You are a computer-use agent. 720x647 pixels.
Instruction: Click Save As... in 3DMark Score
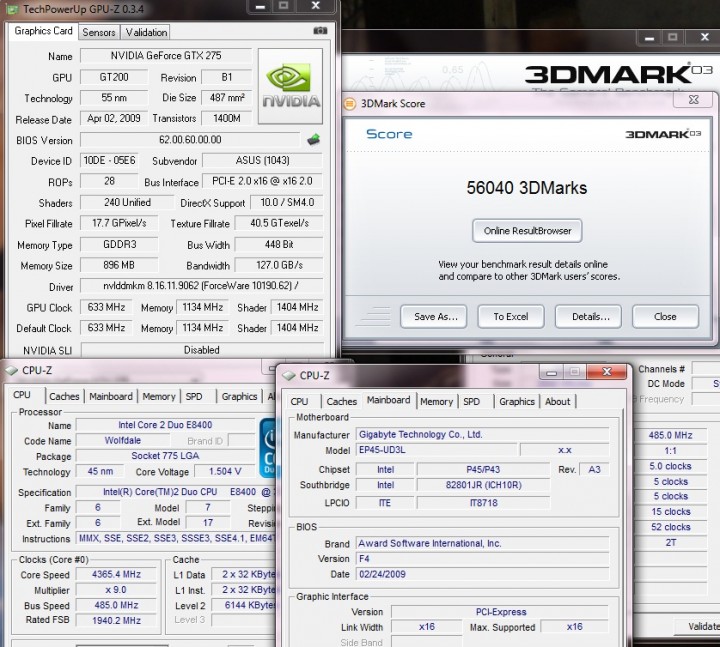[x=433, y=317]
